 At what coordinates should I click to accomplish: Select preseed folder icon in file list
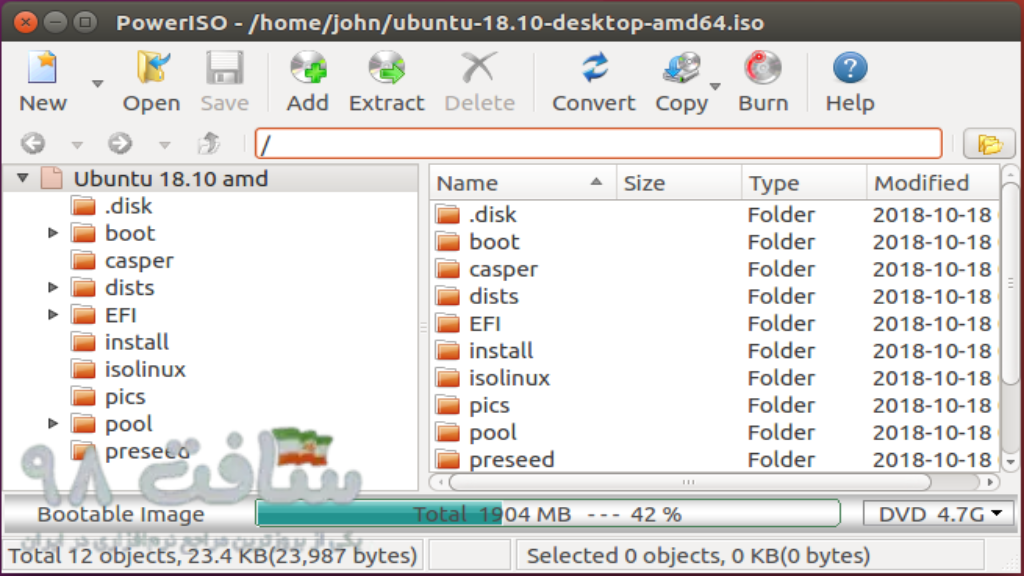(x=448, y=460)
